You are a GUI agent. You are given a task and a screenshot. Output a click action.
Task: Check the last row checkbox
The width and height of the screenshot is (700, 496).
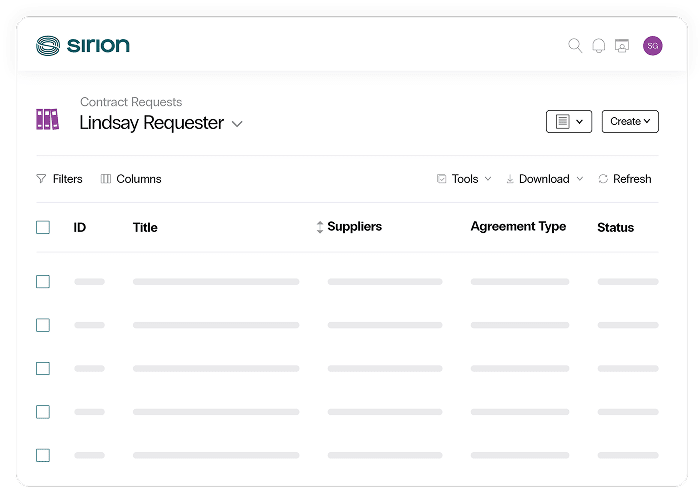(x=43, y=455)
